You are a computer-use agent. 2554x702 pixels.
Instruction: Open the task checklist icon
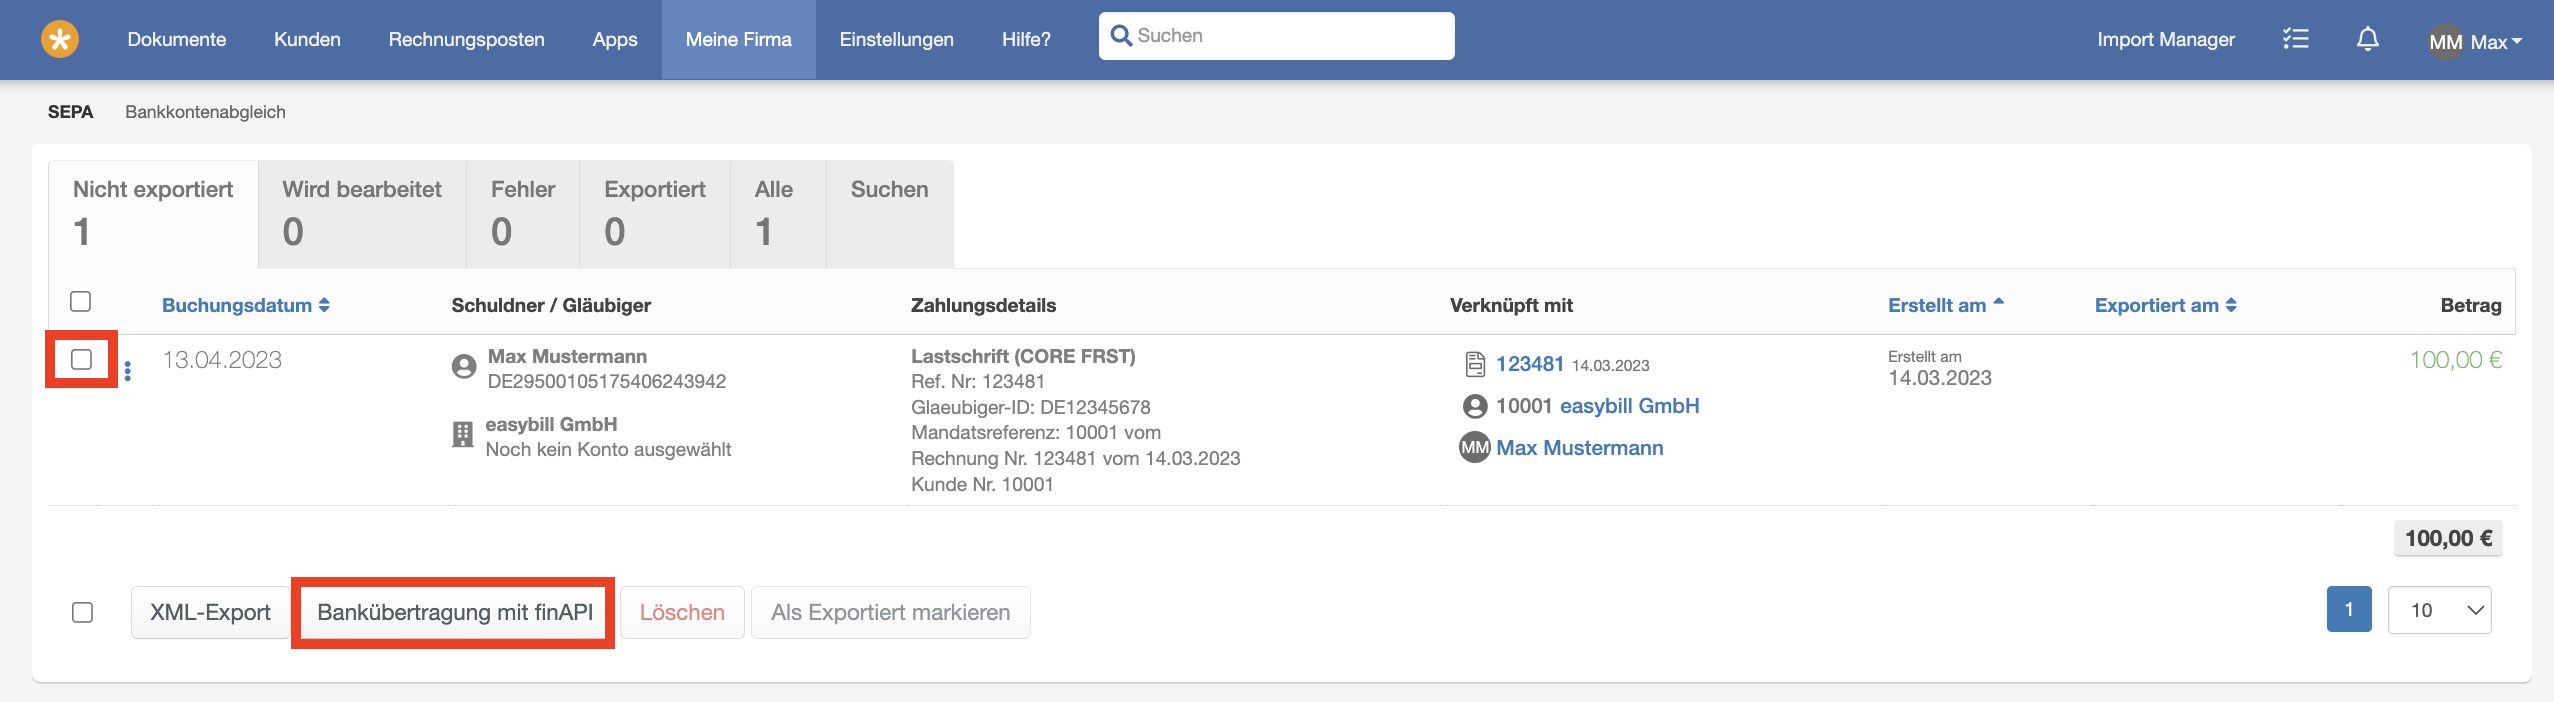point(2295,39)
